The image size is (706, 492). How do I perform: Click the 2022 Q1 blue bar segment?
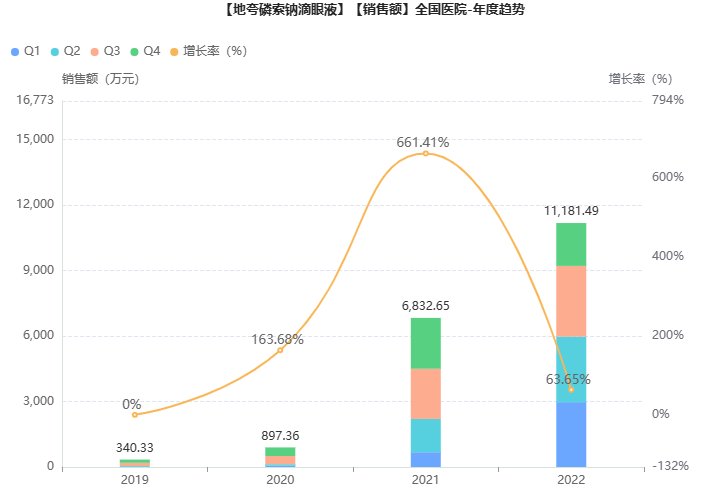pyautogui.click(x=571, y=435)
